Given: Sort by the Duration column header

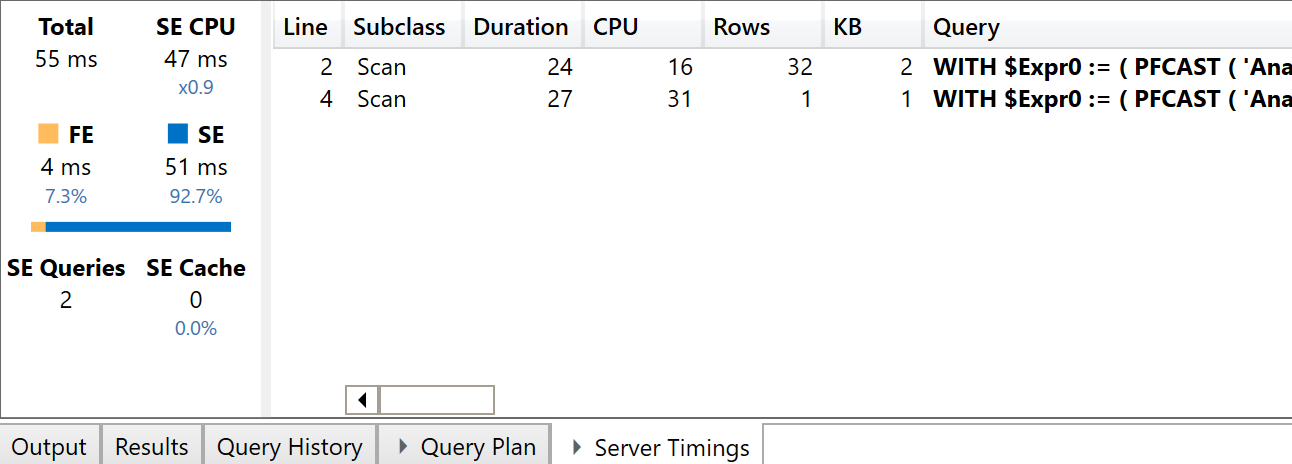Looking at the screenshot, I should [x=522, y=27].
